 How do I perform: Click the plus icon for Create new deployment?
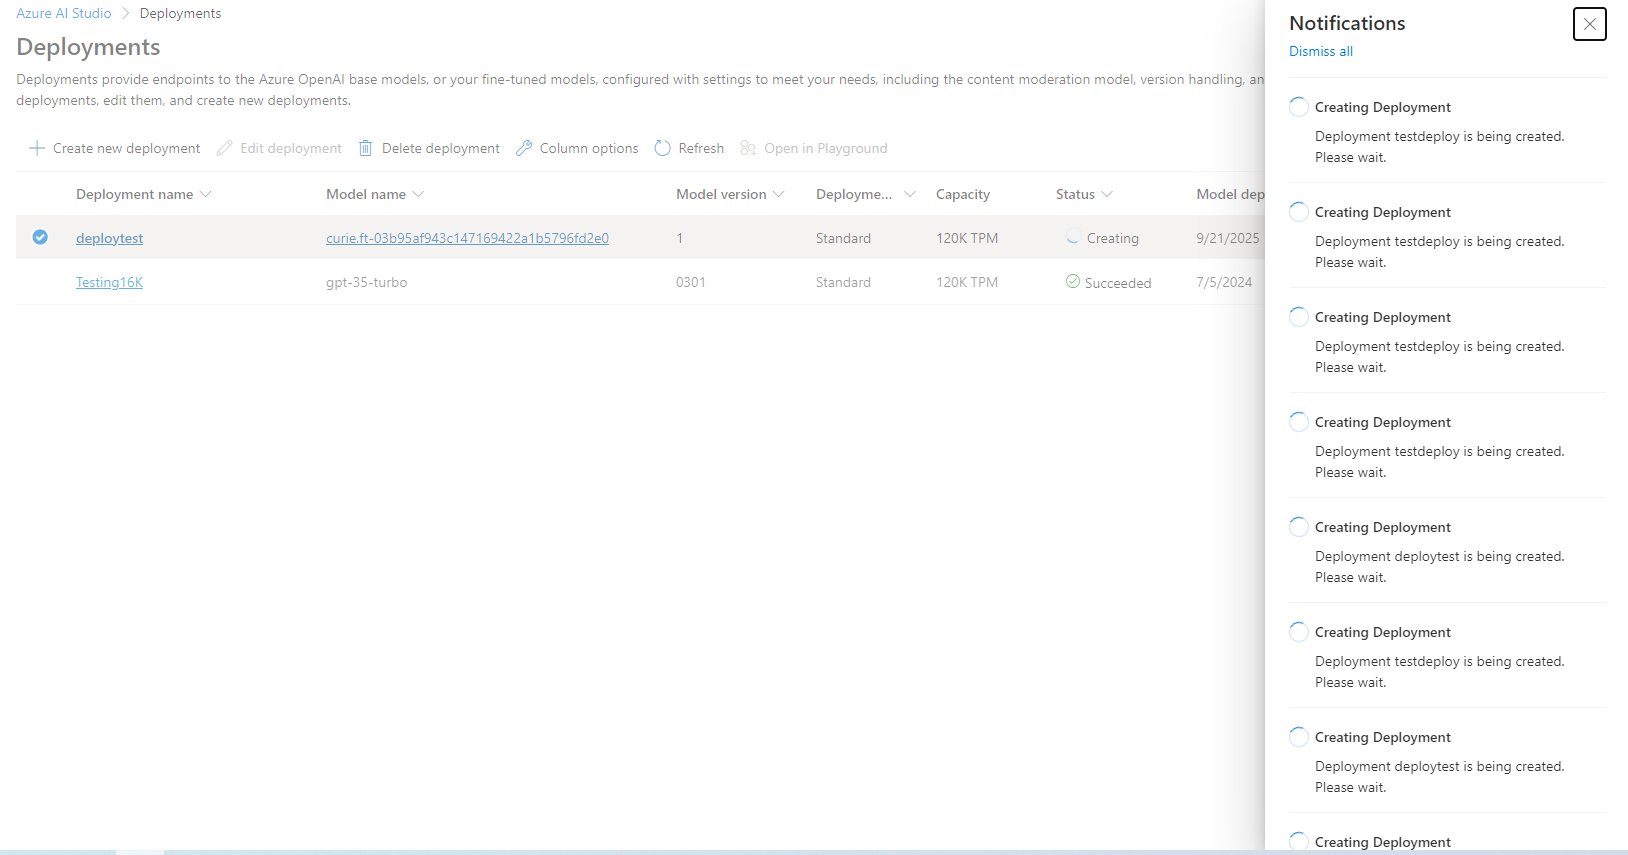tap(37, 148)
